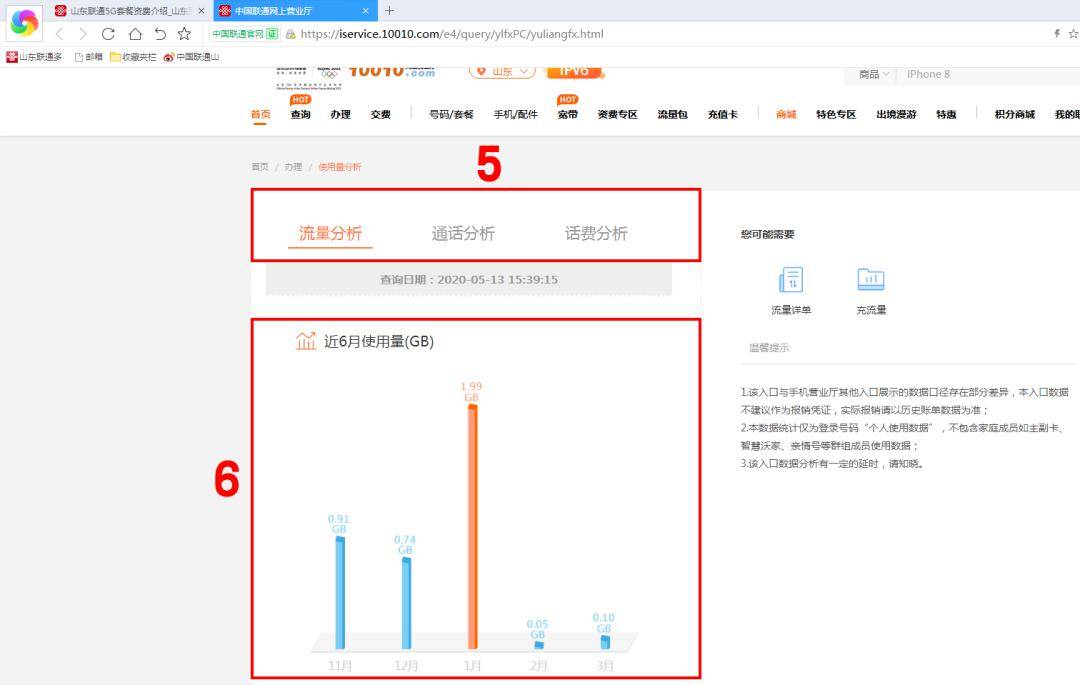Go to the browser home page
This screenshot has width=1080, height=685.
(135, 34)
